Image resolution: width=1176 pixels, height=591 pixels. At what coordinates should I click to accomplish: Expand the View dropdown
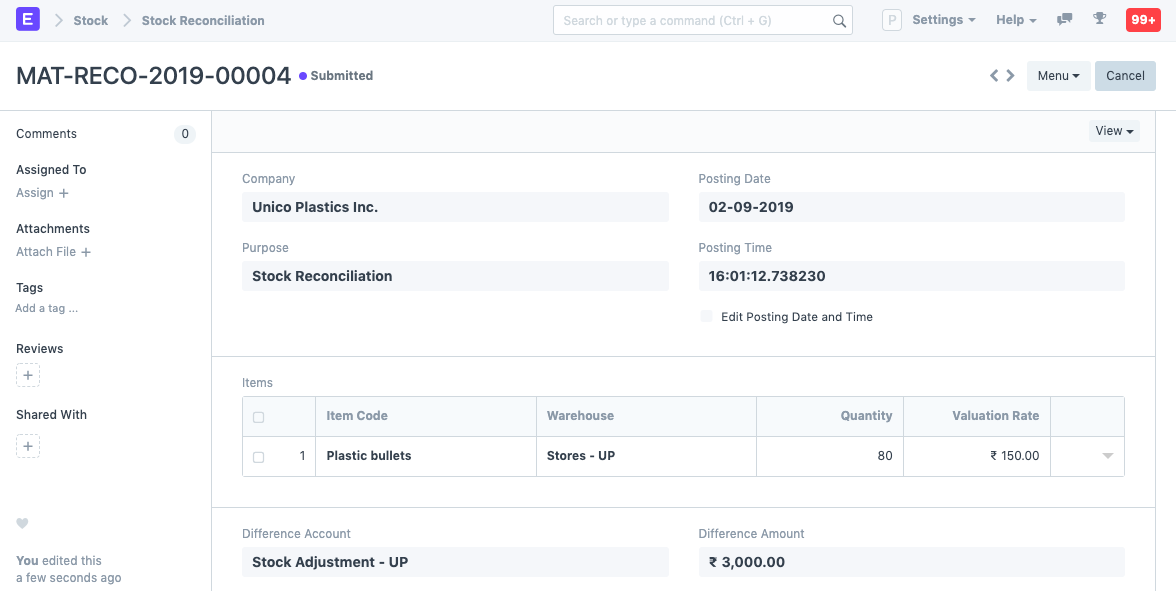(x=1114, y=131)
